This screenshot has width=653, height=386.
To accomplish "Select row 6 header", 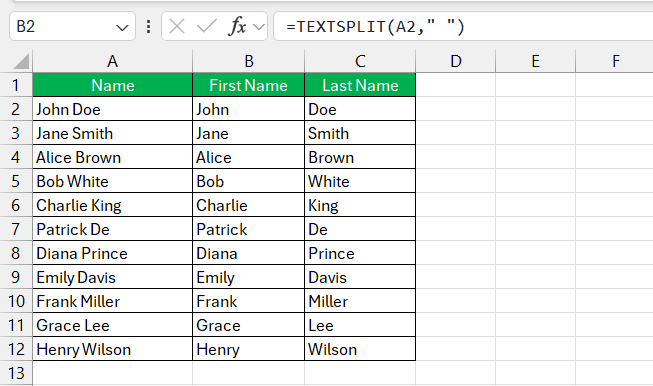I will pyautogui.click(x=16, y=205).
